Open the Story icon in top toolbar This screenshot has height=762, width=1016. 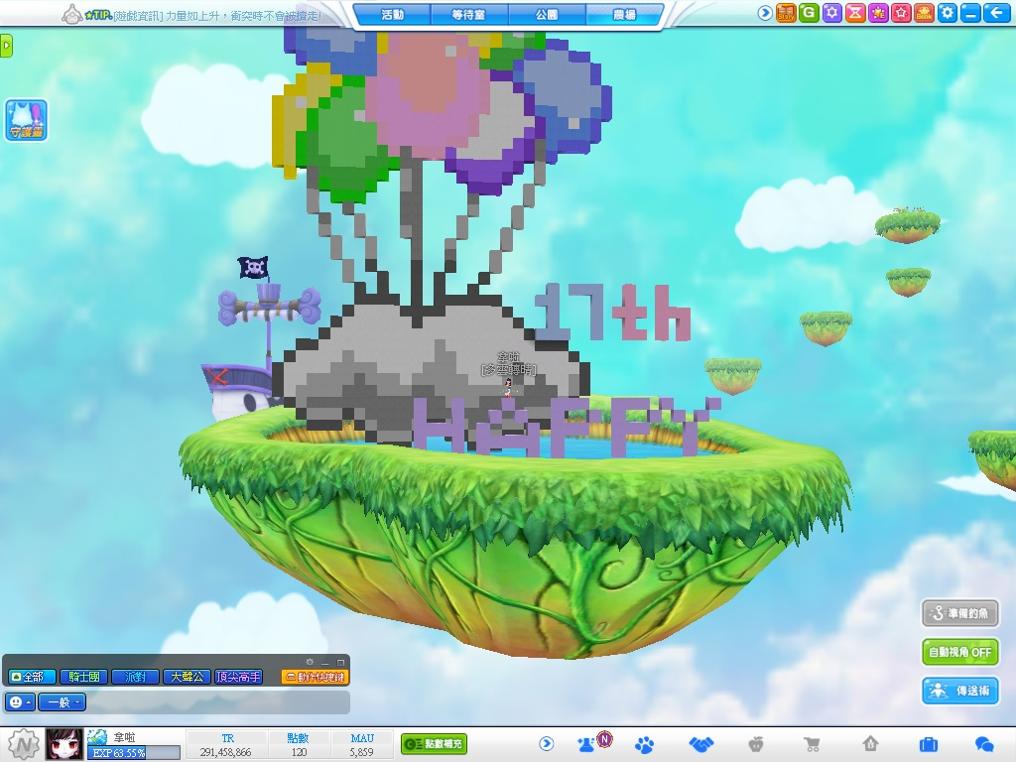786,13
